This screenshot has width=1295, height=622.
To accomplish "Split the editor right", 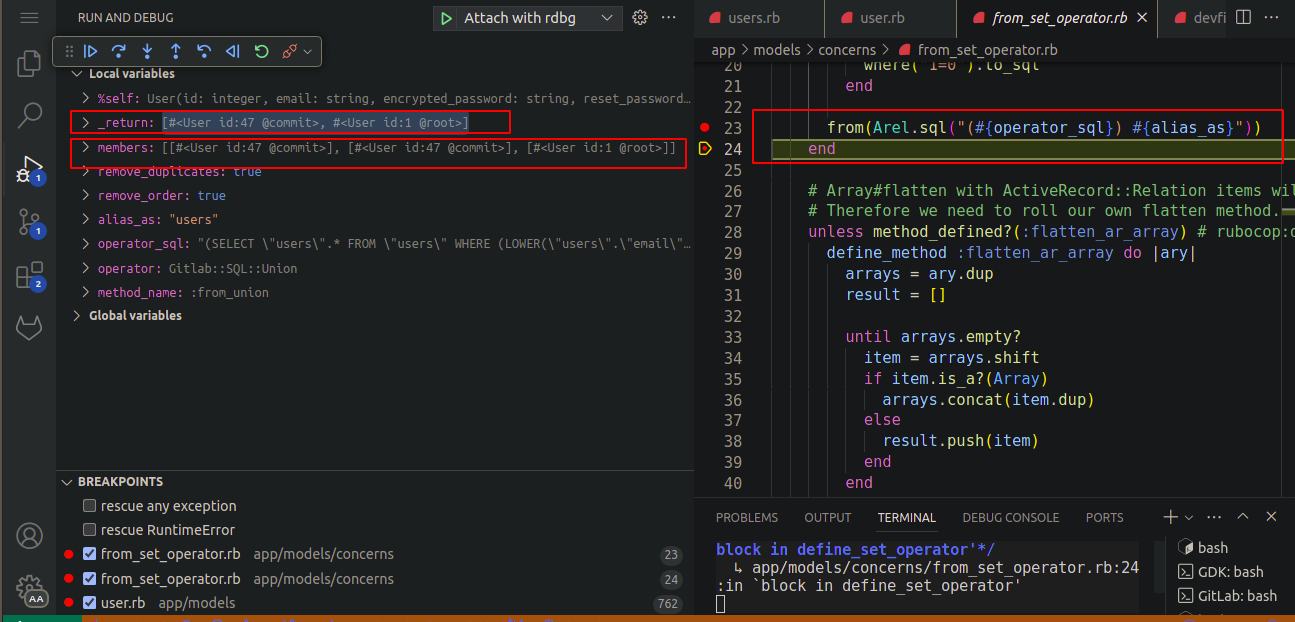I will (1243, 18).
